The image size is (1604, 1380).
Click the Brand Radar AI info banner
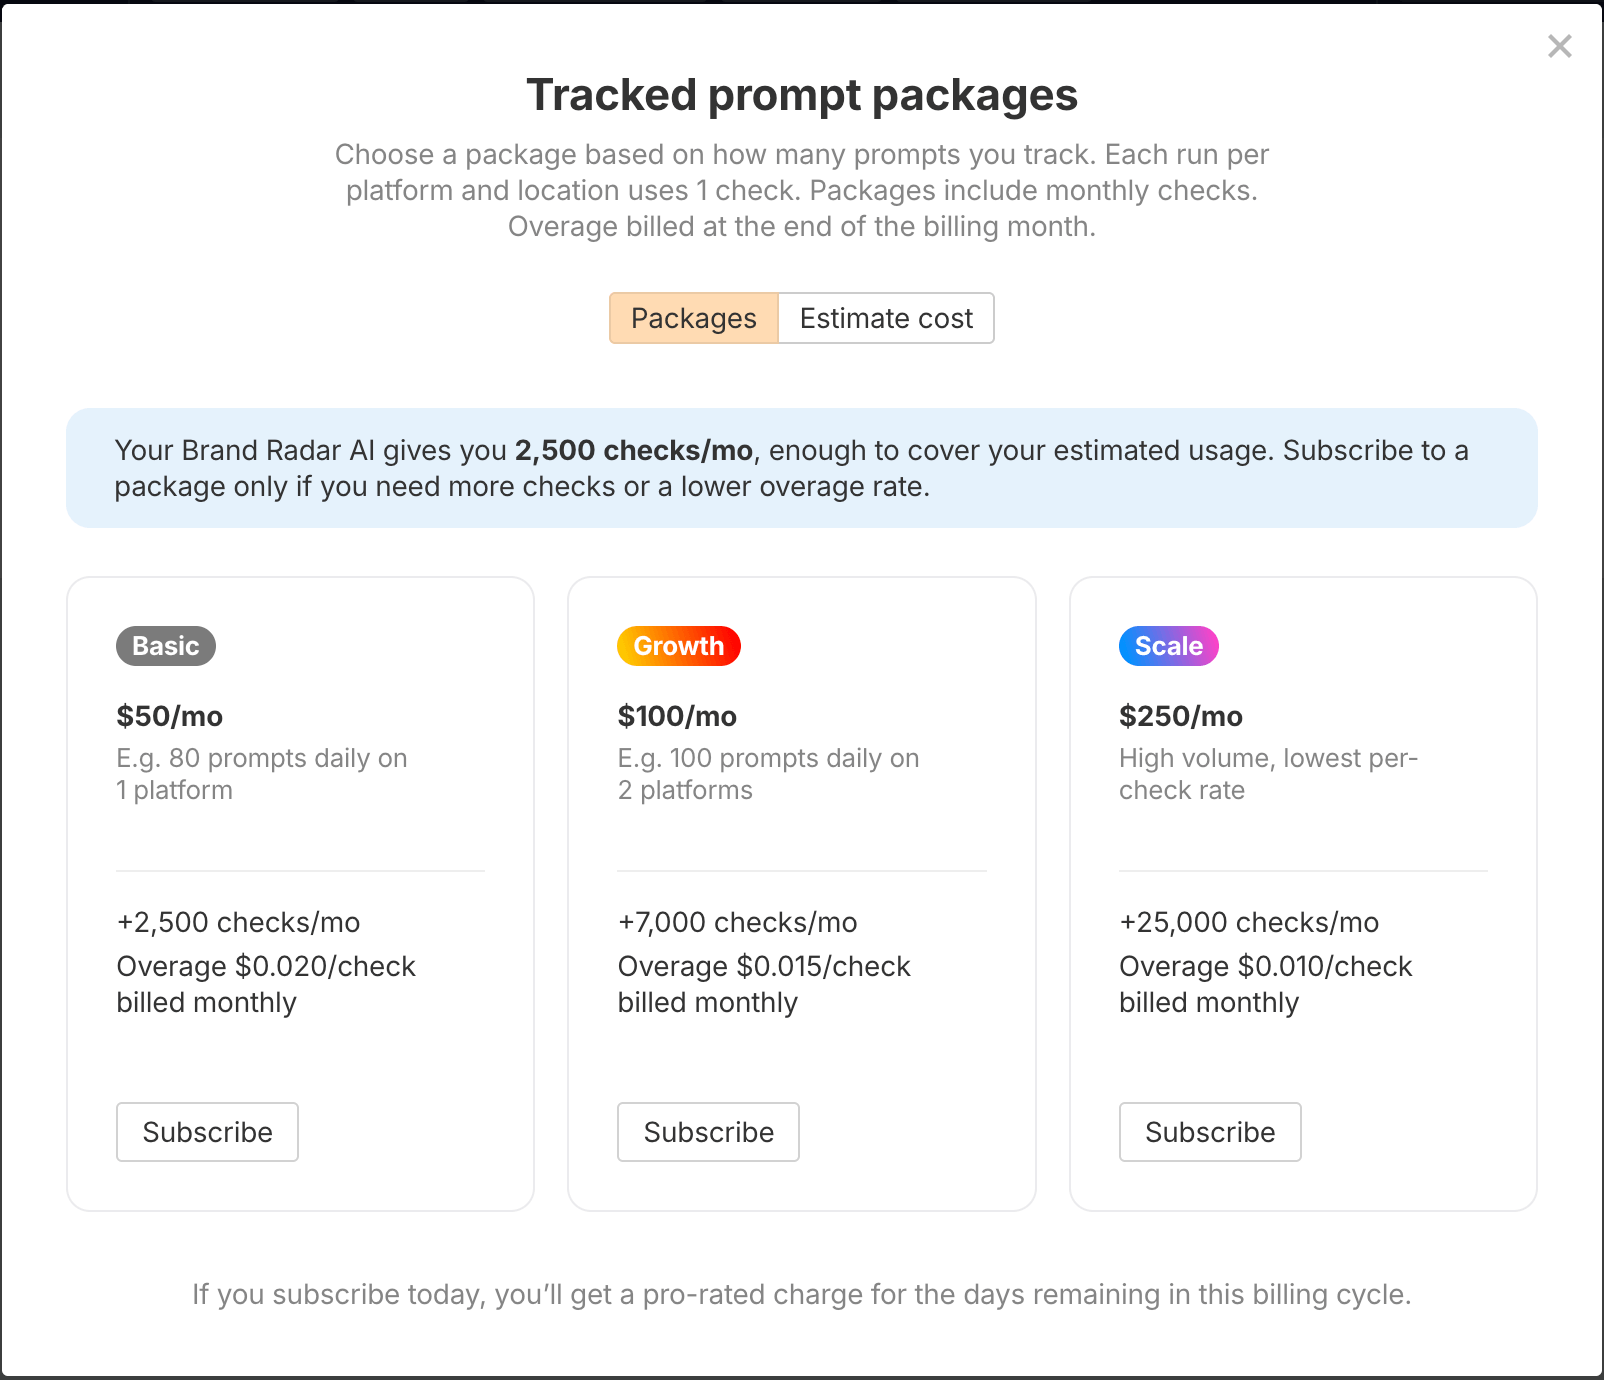click(x=800, y=467)
